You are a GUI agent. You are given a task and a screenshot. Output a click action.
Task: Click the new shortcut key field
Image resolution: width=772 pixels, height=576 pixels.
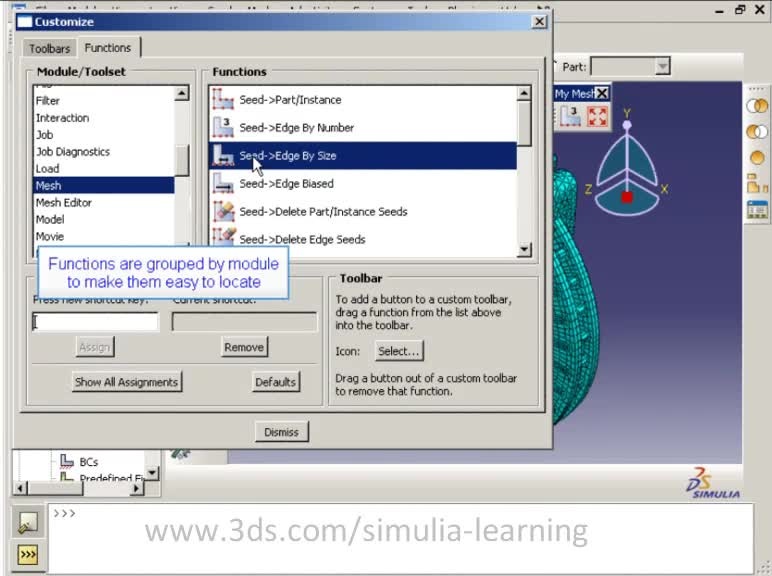[x=96, y=322]
